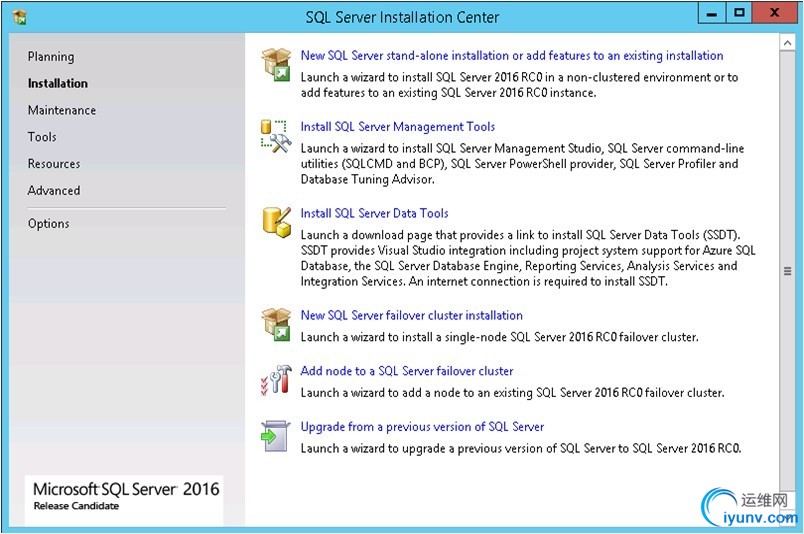Go to the Maintenance section
Viewport: 804px width, 534px height.
pos(62,110)
